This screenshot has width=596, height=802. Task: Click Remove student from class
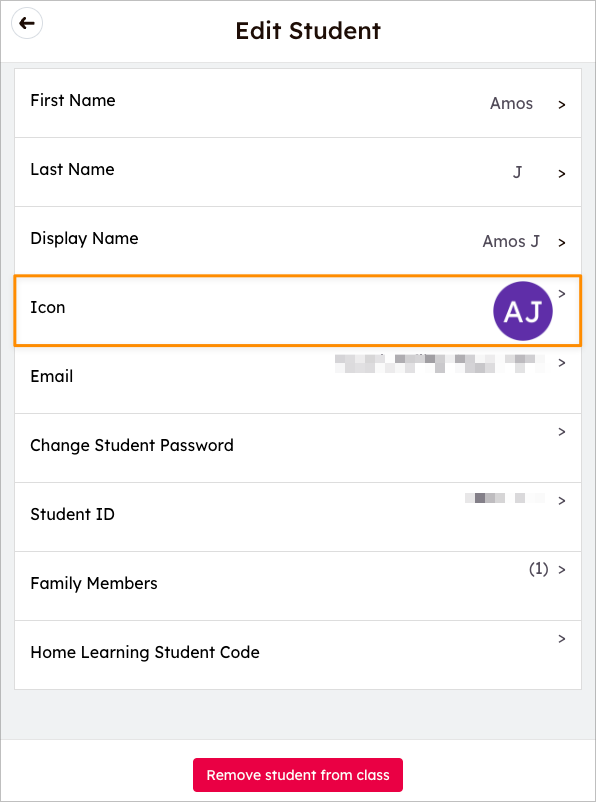(297, 774)
